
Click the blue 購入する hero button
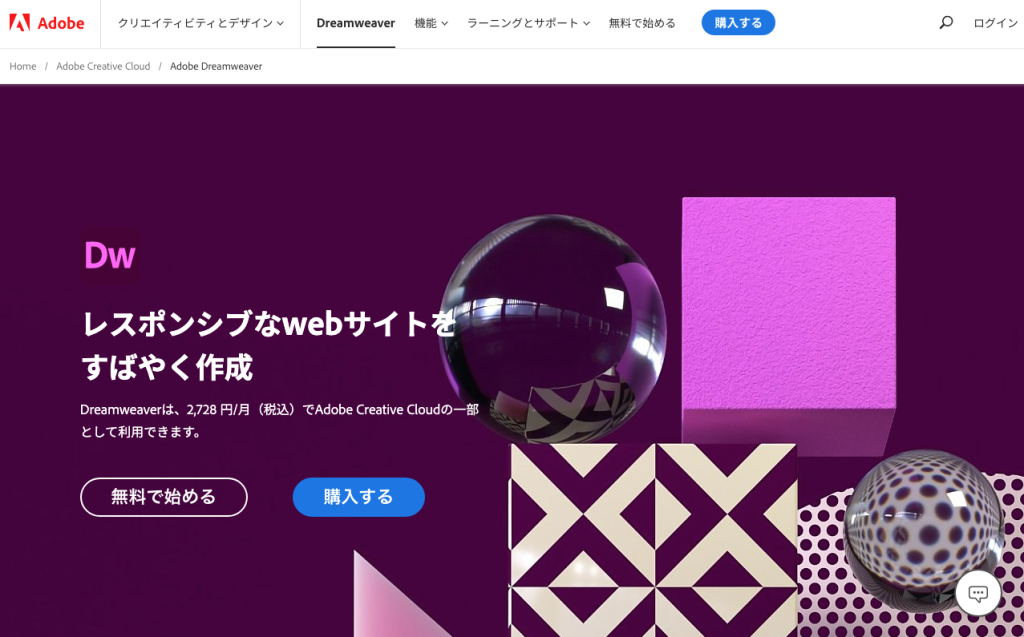tap(359, 497)
